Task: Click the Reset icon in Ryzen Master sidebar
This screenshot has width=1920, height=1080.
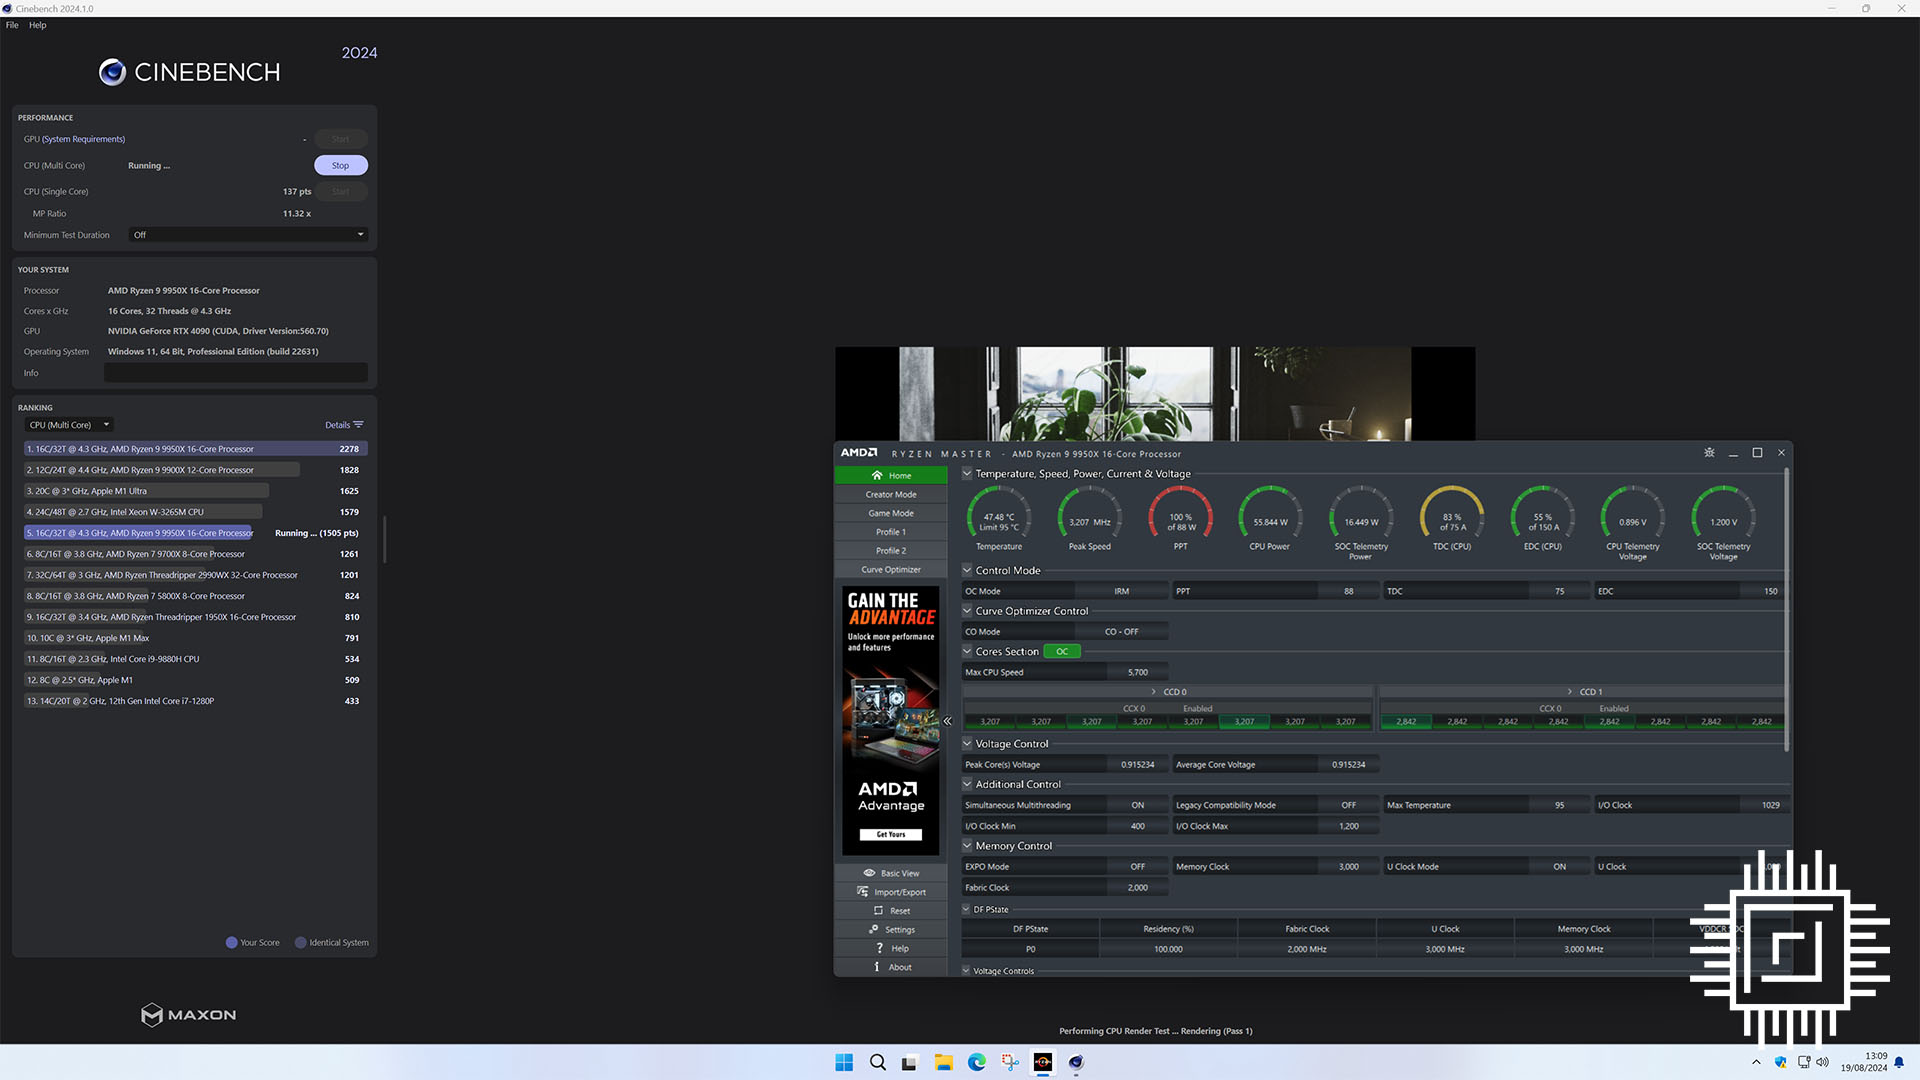Action: click(878, 911)
